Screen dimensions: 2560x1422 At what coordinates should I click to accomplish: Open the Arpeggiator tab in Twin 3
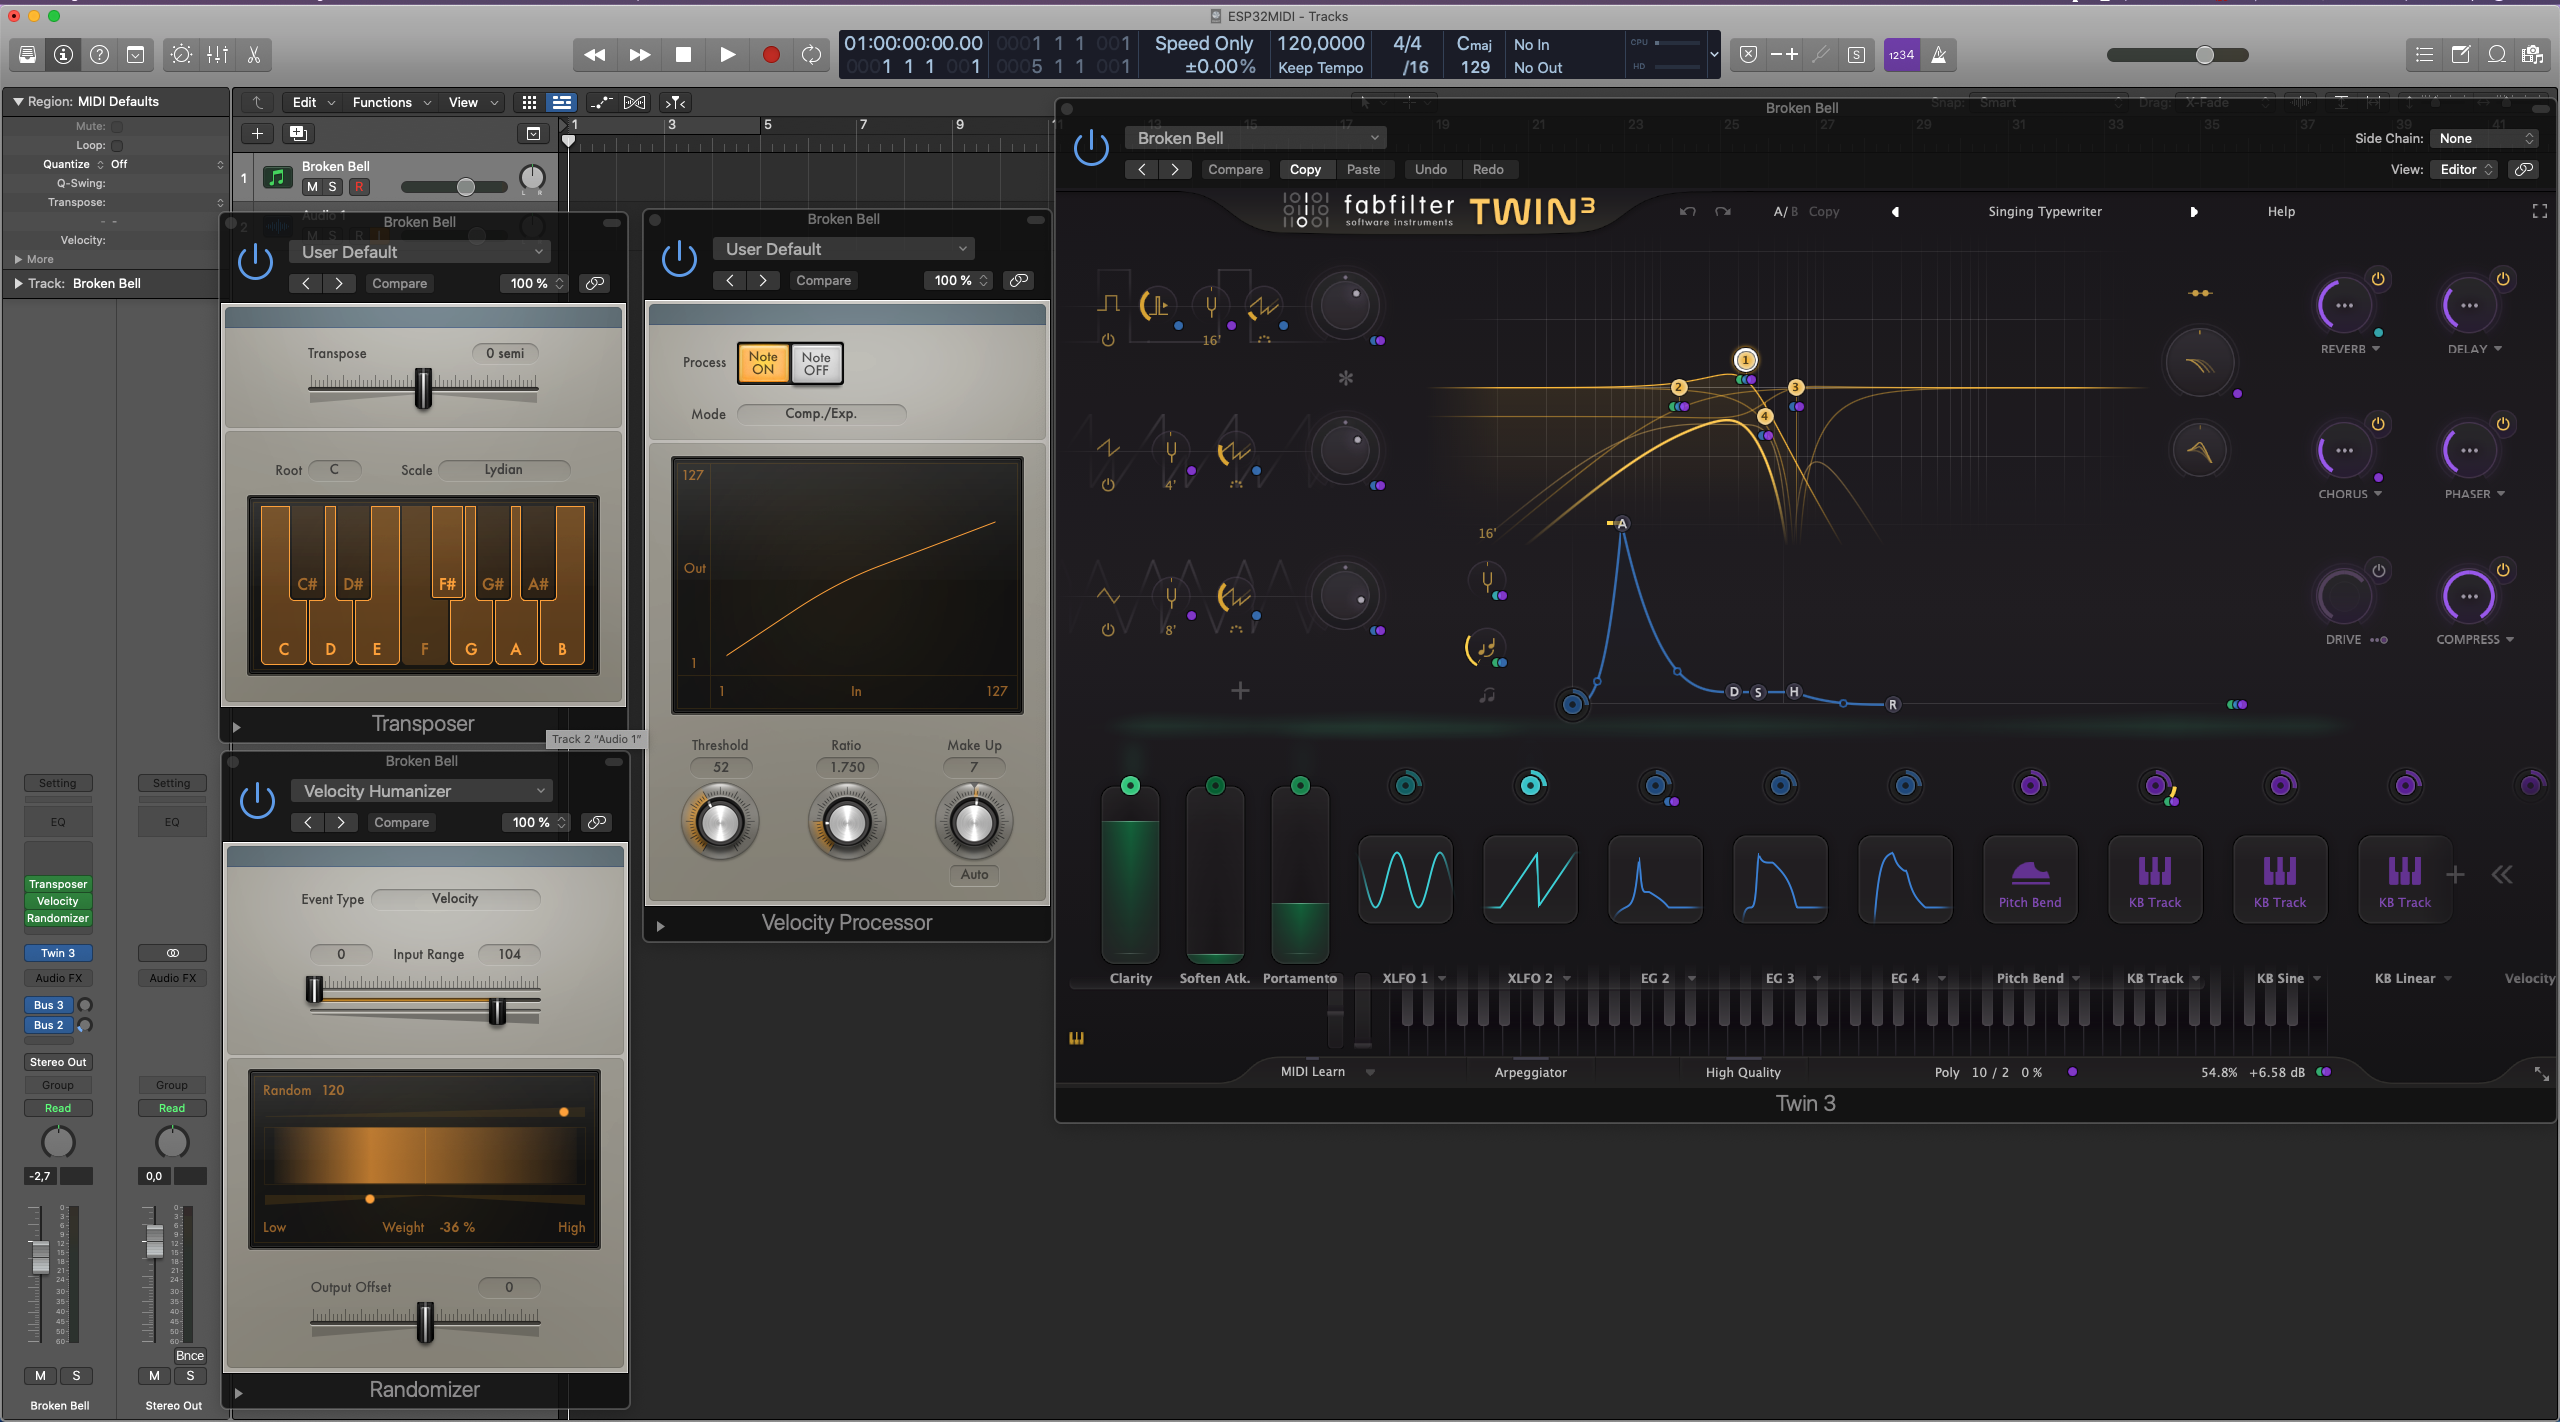(1530, 1072)
